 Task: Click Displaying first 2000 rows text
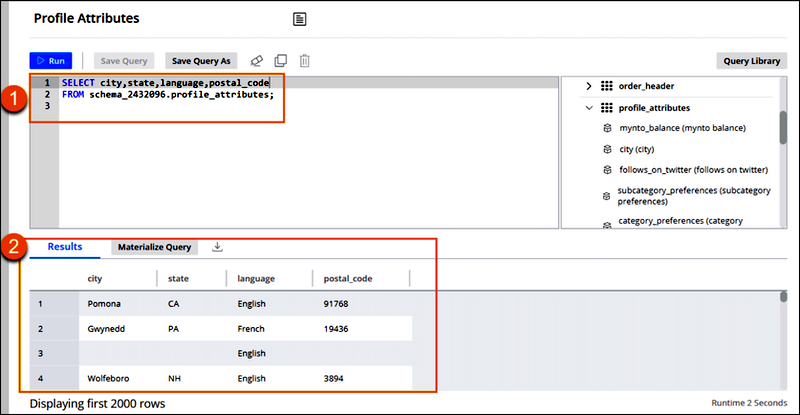tap(97, 403)
